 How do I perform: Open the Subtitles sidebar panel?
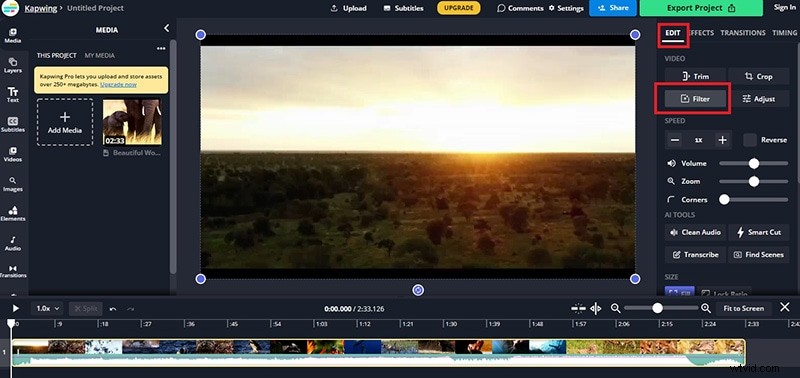pyautogui.click(x=13, y=124)
